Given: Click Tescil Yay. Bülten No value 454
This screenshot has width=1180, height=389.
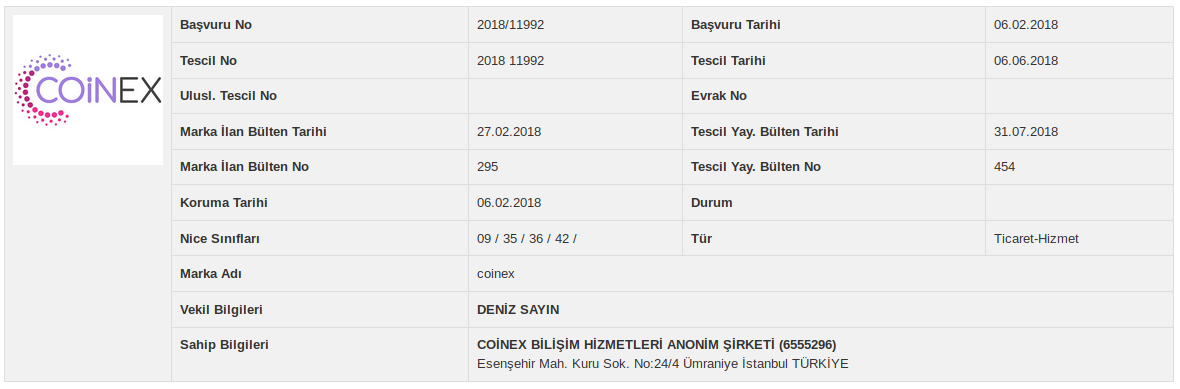Looking at the screenshot, I should [x=1004, y=167].
